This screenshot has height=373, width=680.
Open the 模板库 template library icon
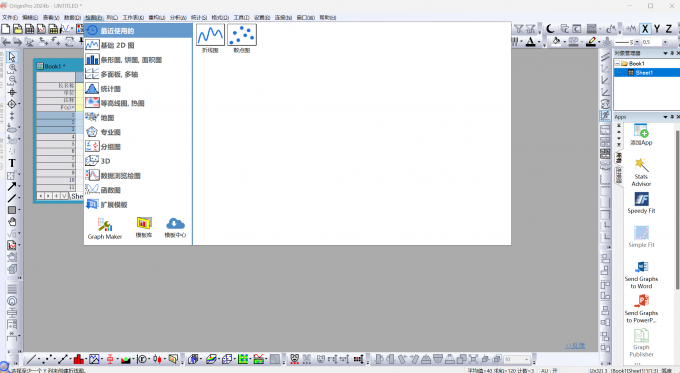(x=144, y=228)
